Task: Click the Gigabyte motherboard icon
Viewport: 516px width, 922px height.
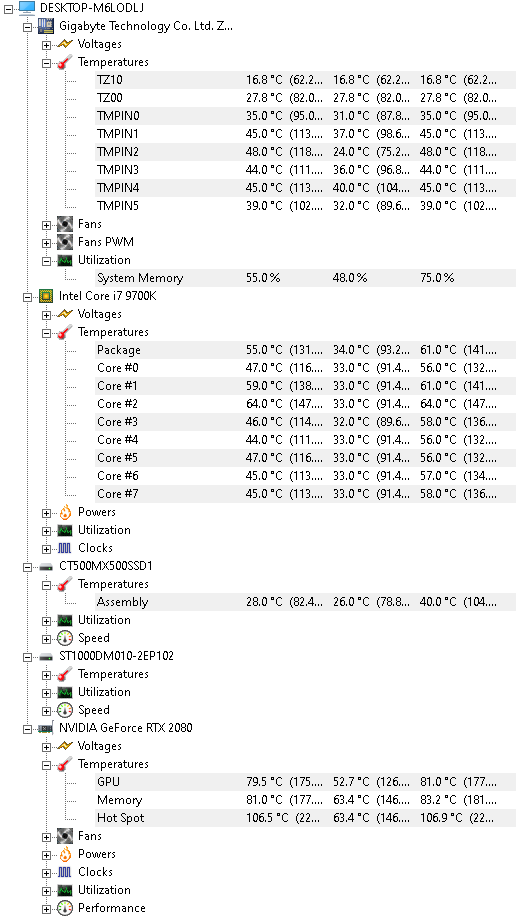Action: pyautogui.click(x=46, y=26)
